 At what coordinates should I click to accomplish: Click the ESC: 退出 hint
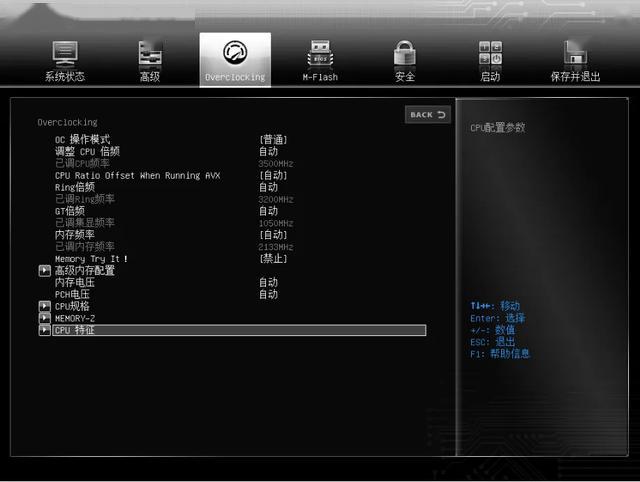(x=493, y=342)
